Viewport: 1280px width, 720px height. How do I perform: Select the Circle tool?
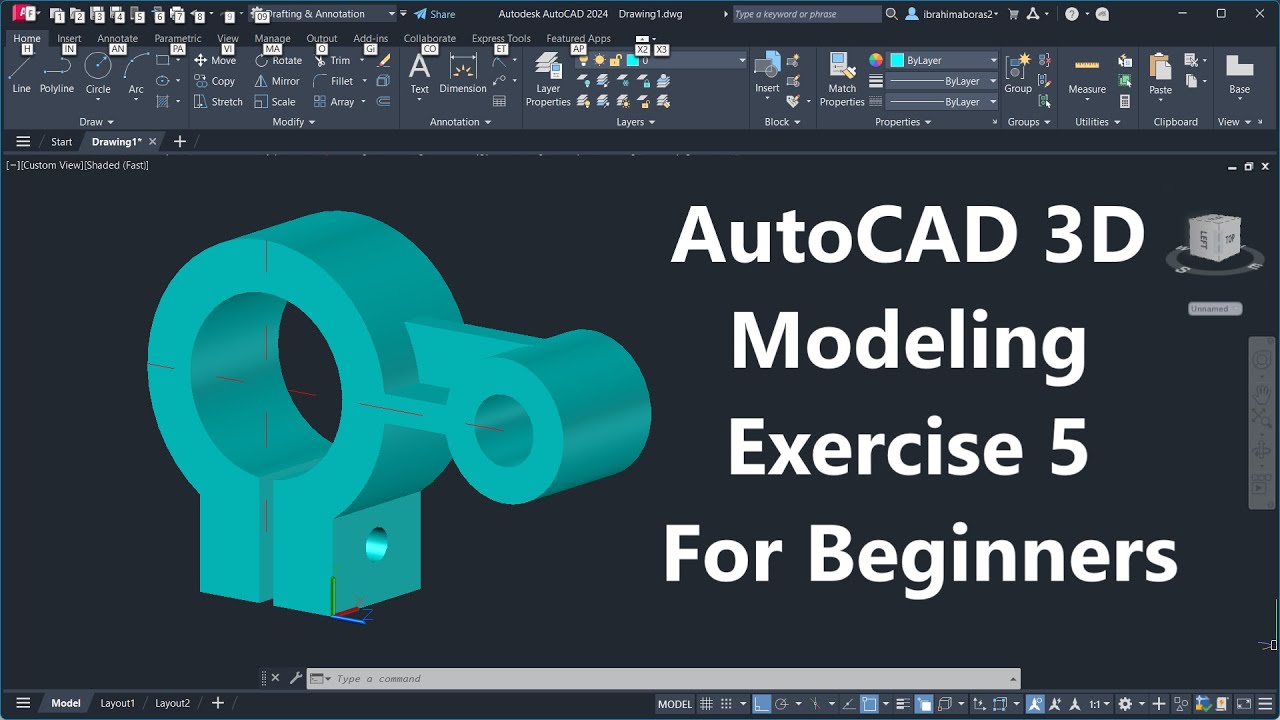[98, 74]
